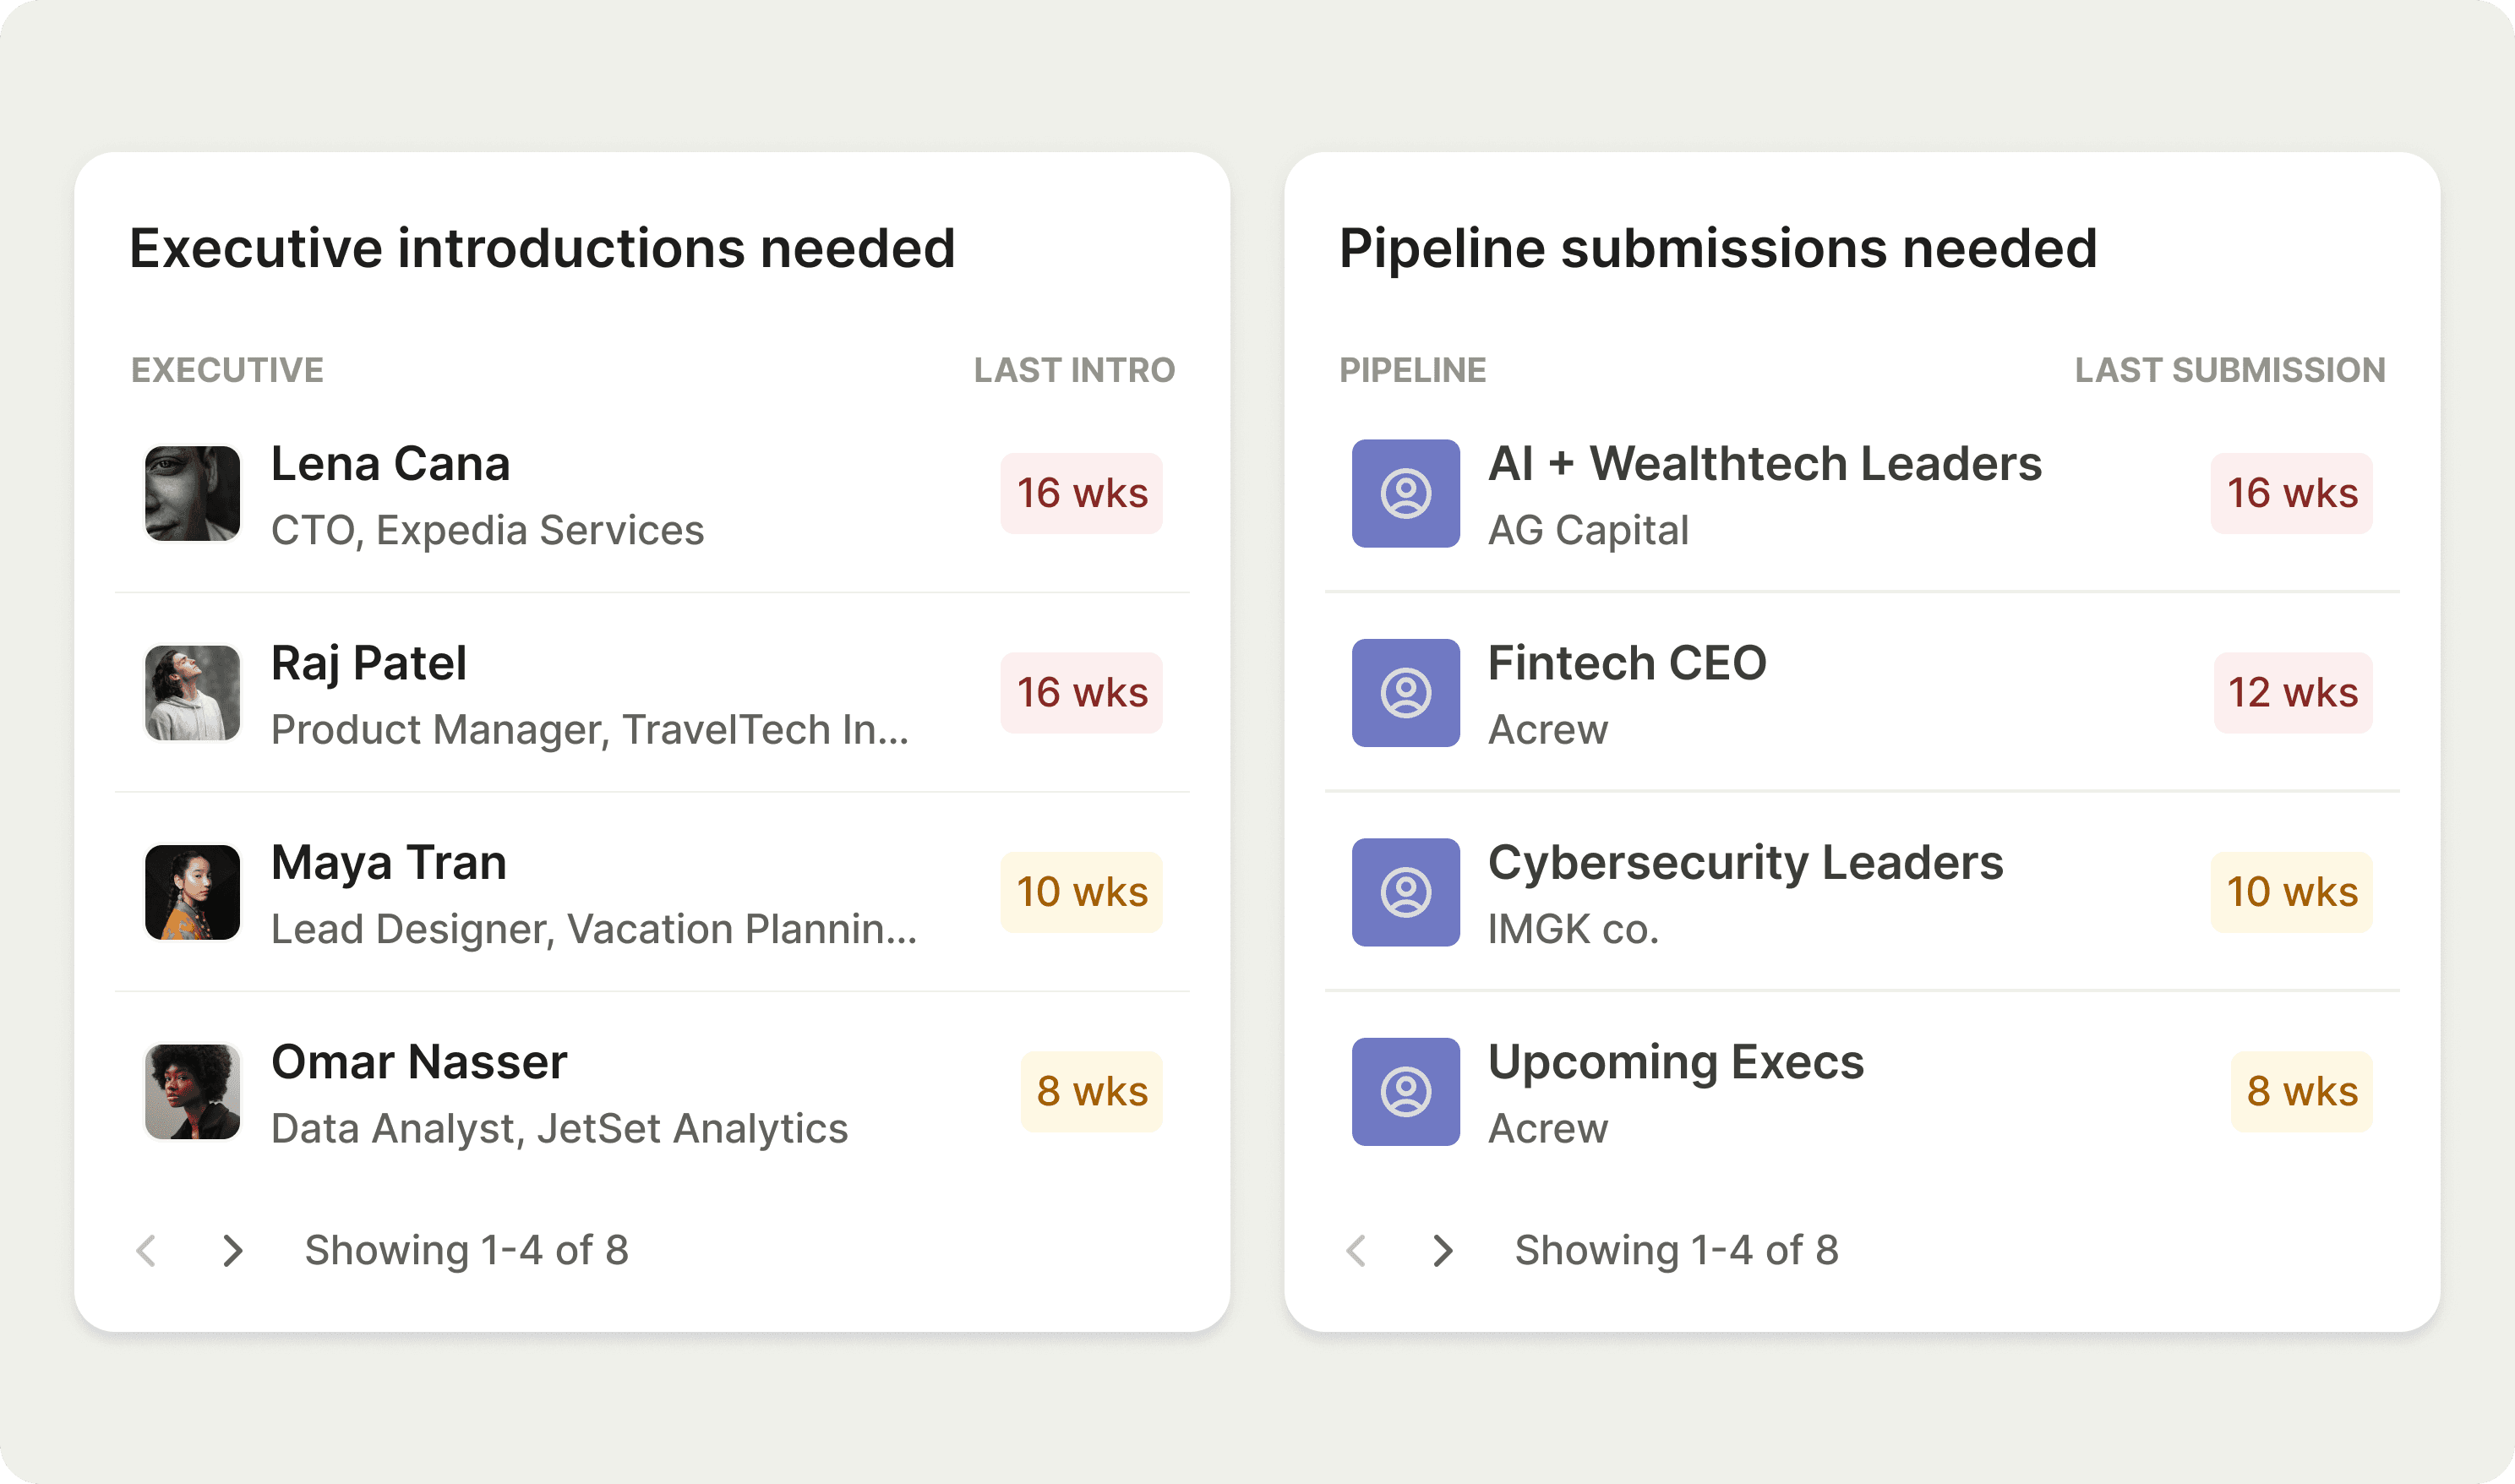Open the Upcoming Execs pipeline title
2515x1484 pixels.
coord(1675,1062)
